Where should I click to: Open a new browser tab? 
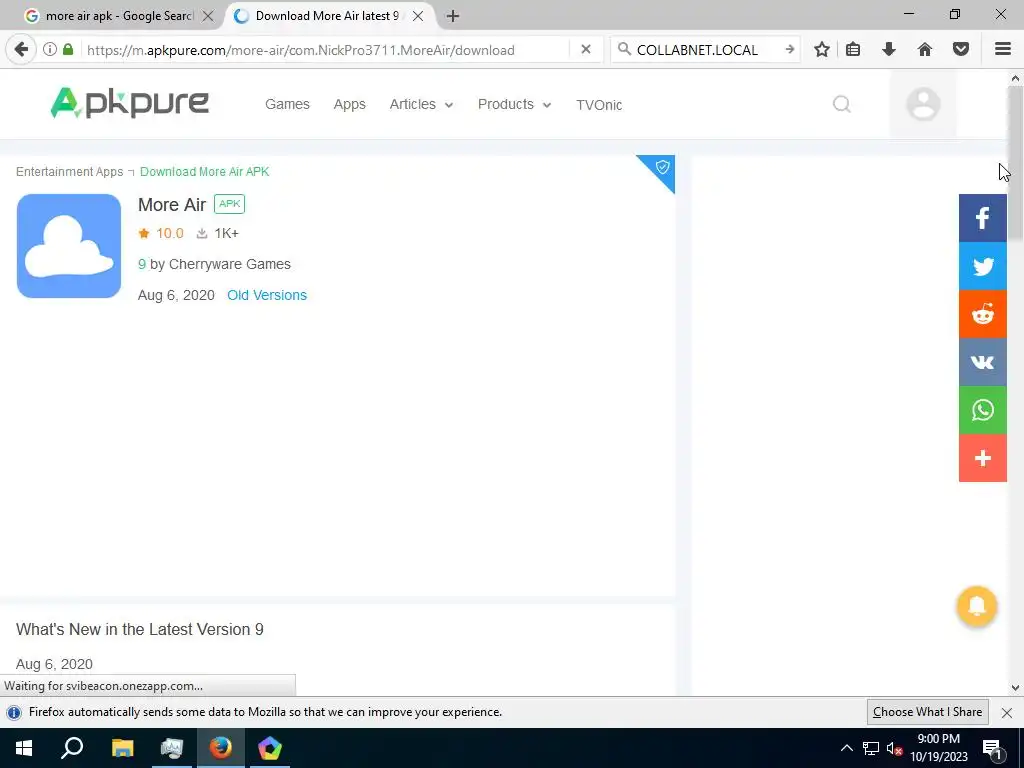[453, 16]
